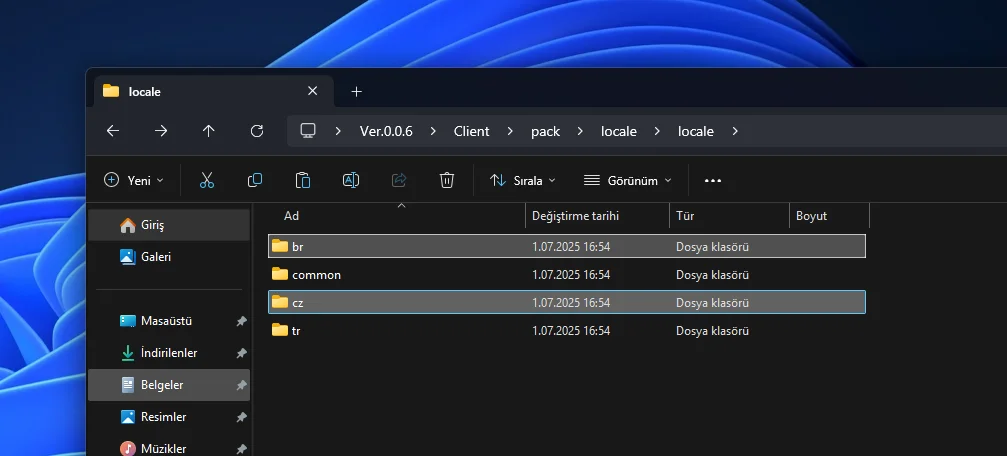This screenshot has height=456, width=1007.
Task: Open Masaüstü in the sidebar
Action: 169,320
